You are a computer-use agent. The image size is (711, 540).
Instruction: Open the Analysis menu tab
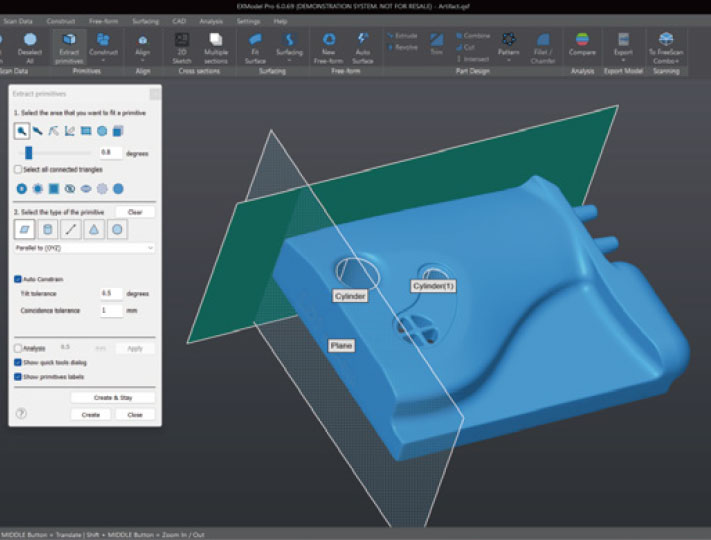click(x=211, y=20)
